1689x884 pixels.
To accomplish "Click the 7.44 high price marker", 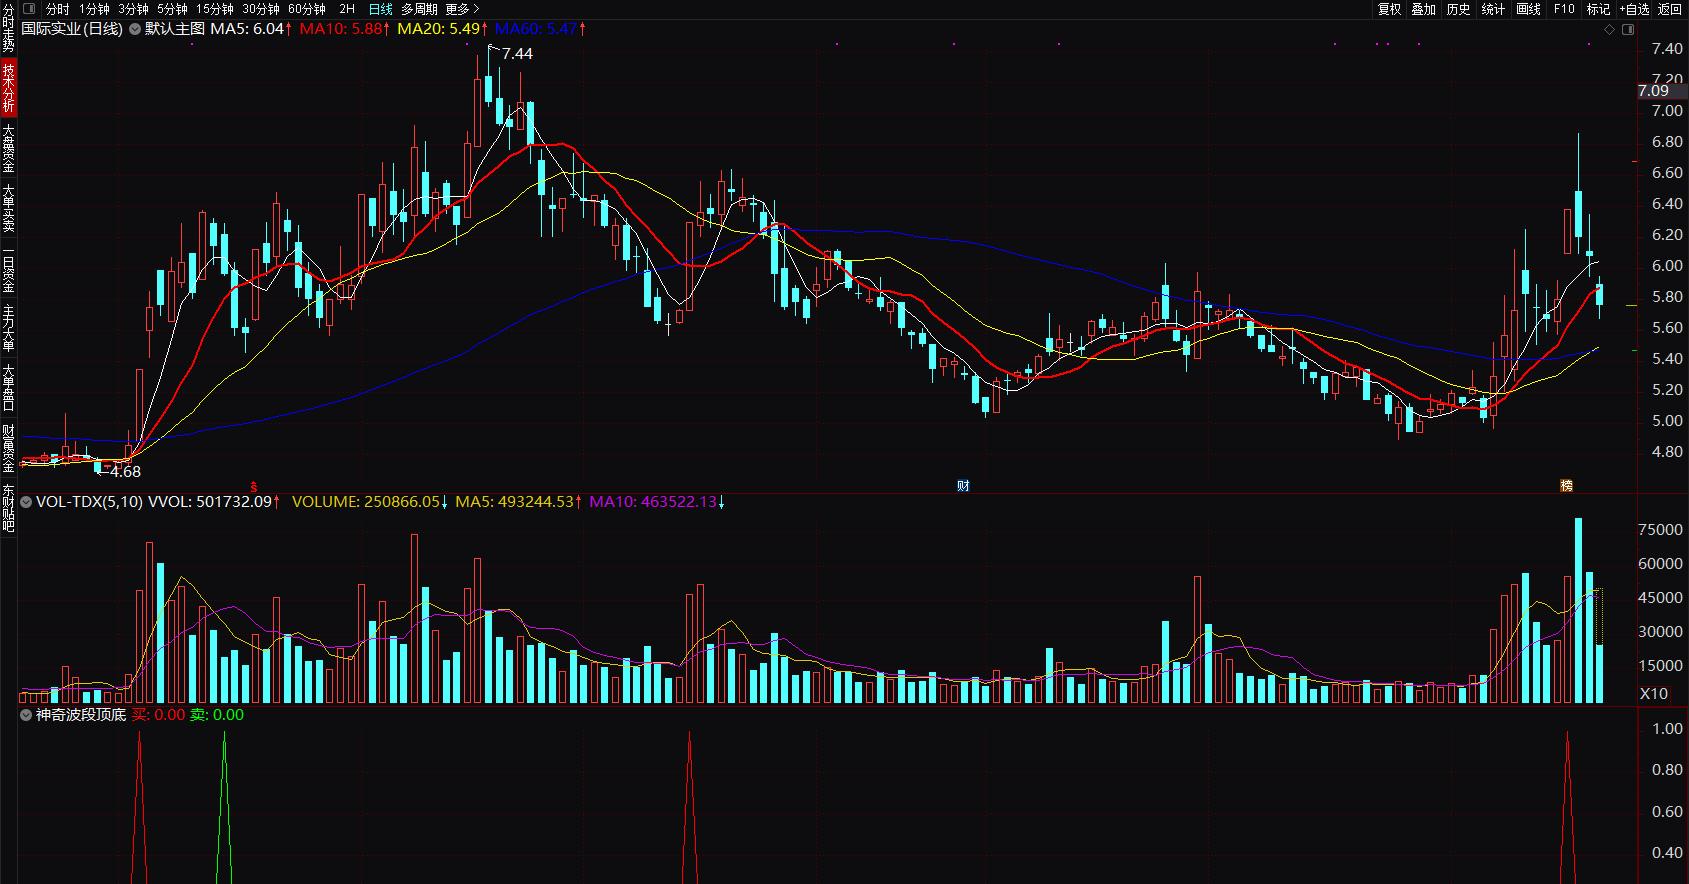I will coord(517,54).
